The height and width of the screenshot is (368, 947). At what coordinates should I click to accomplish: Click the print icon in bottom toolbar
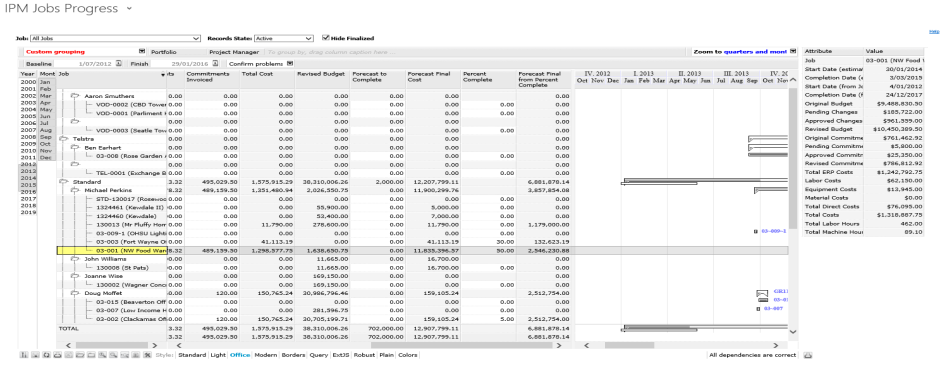tap(57, 355)
